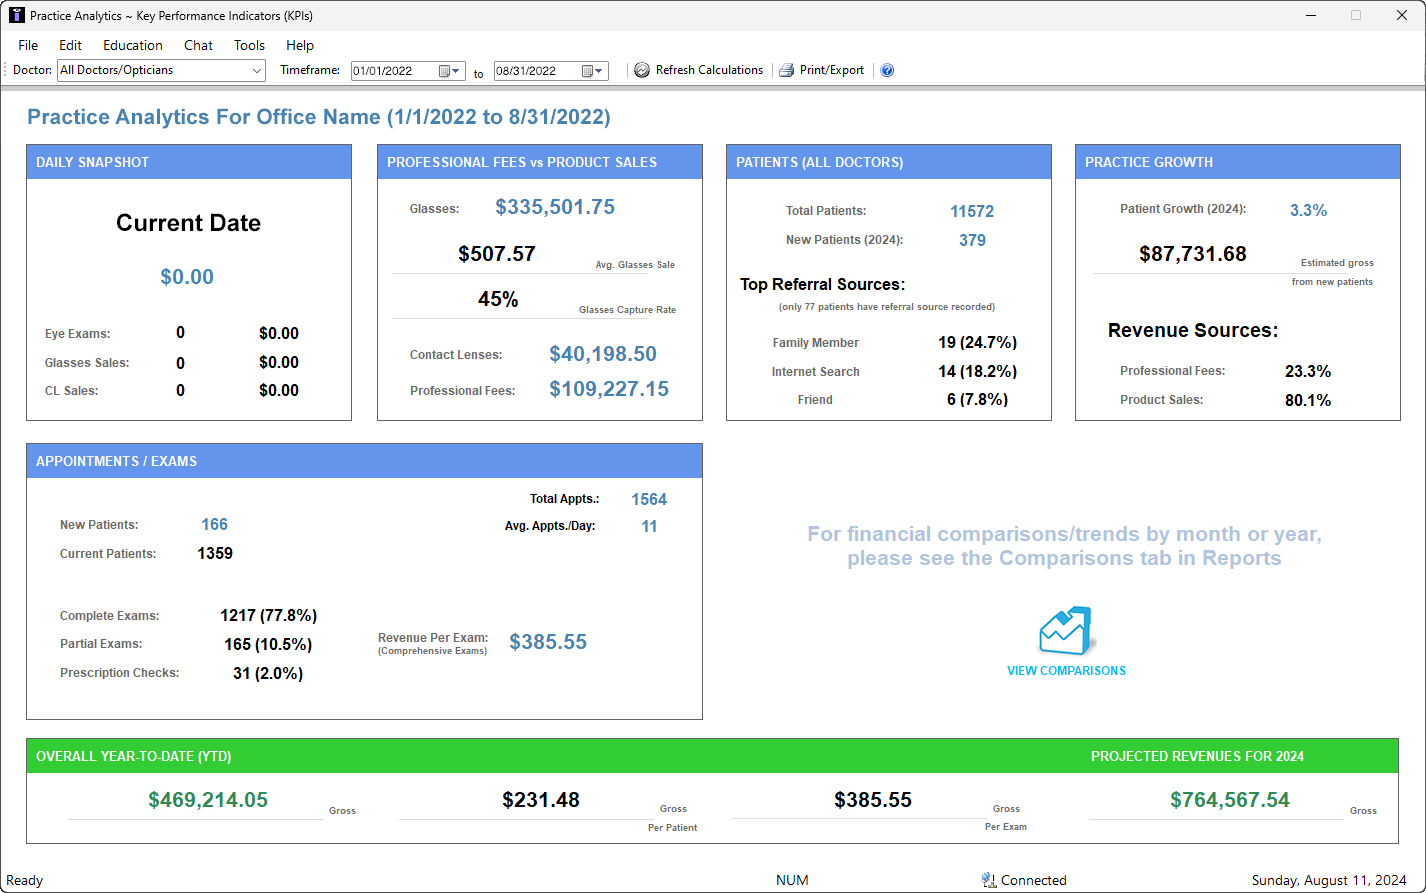
Task: Click the Internet Search 14 (18.2%) value
Action: pos(977,371)
